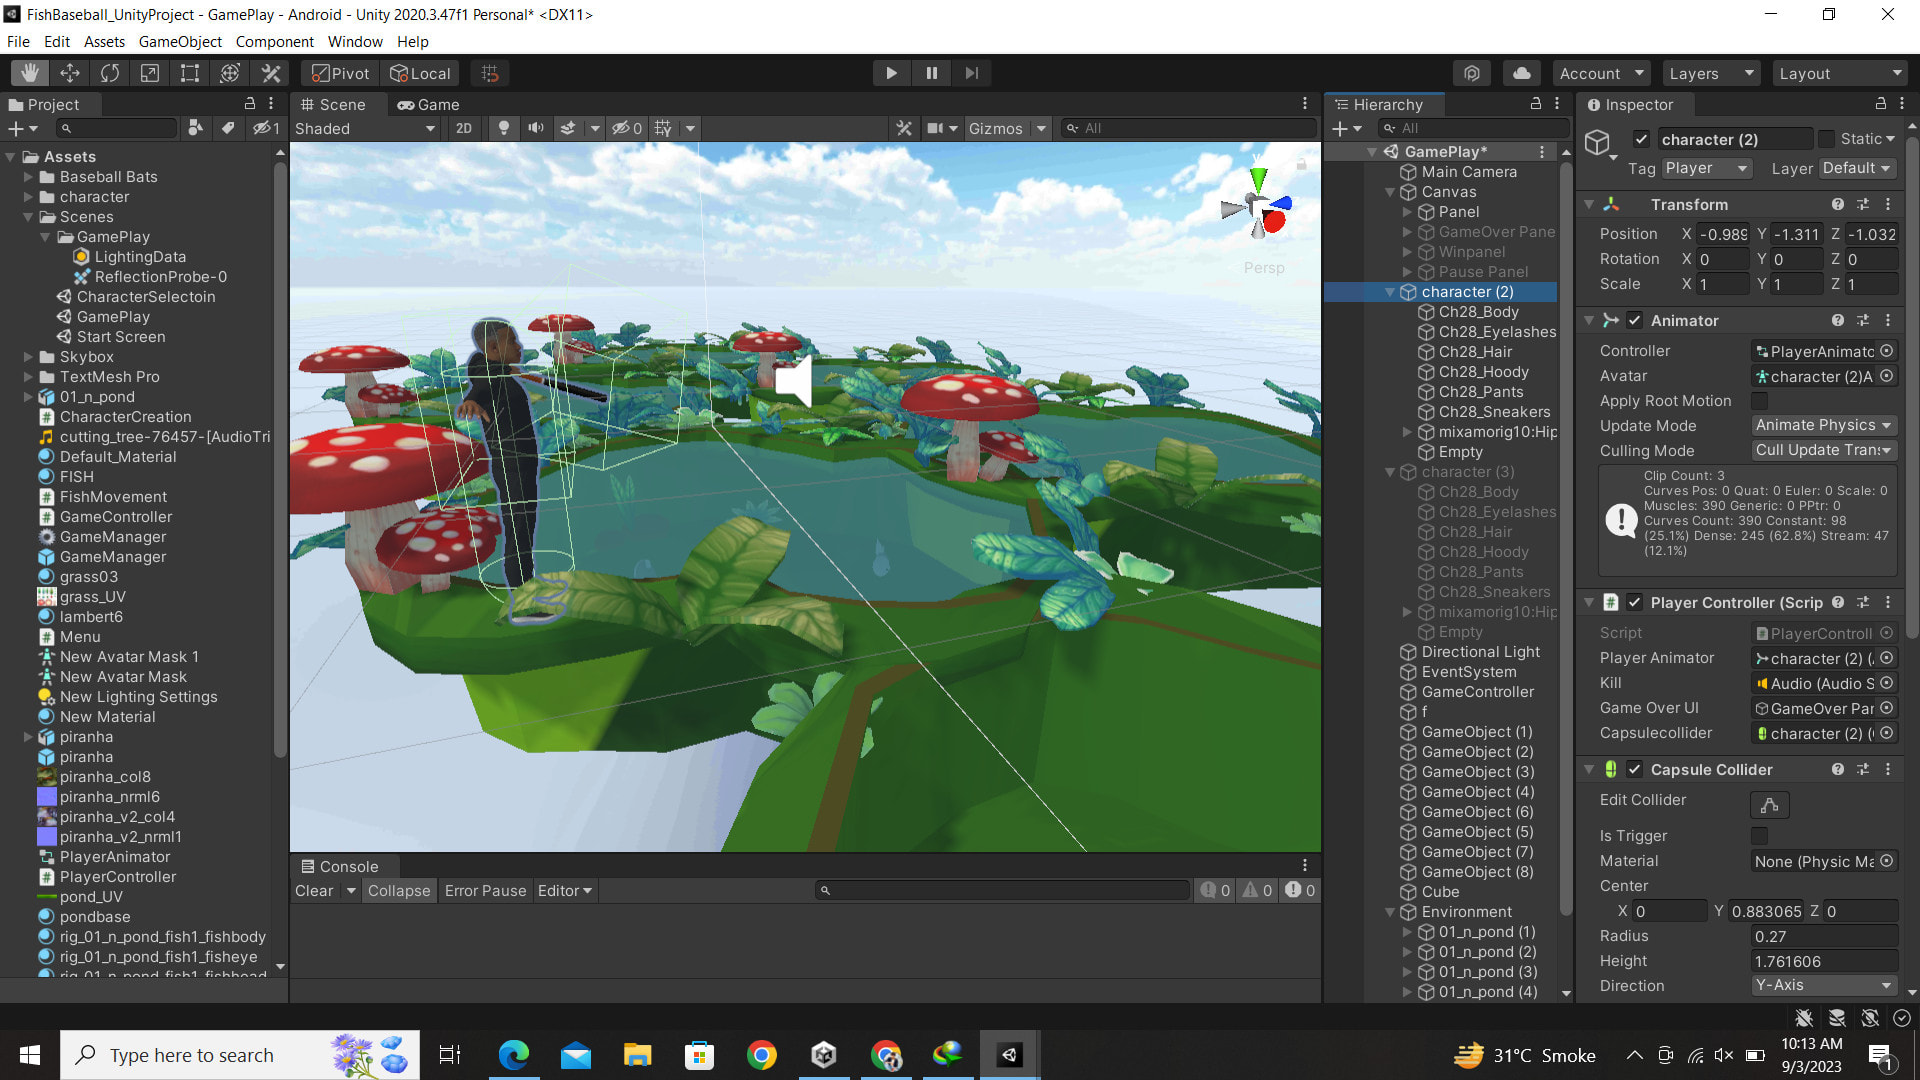1920x1080 pixels.
Task: Click the Clear console button
Action: (x=314, y=891)
